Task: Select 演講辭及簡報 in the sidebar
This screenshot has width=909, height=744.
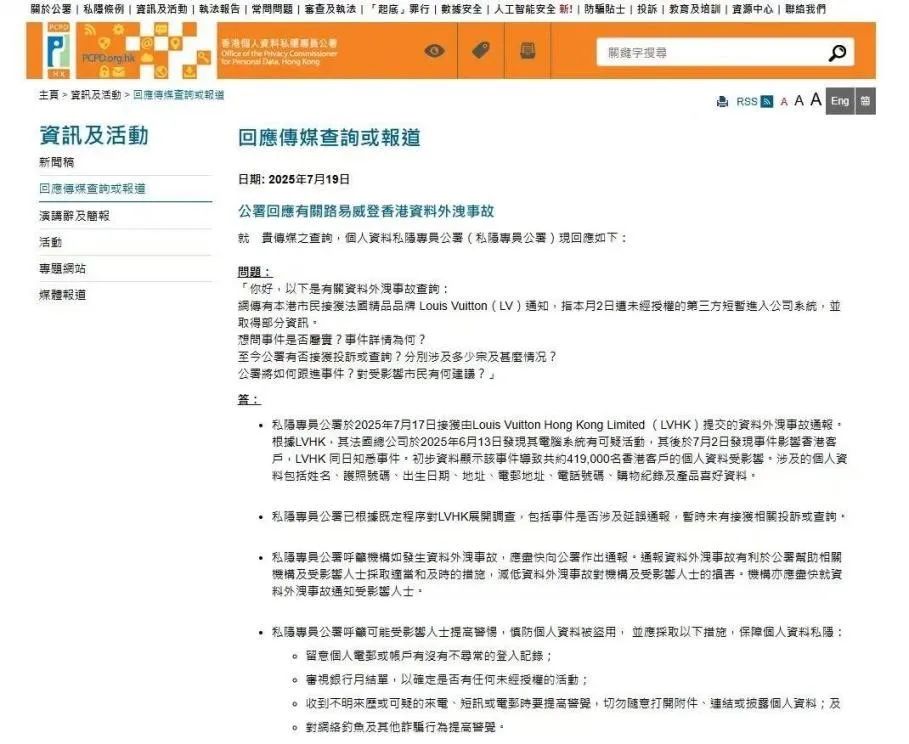Action: tap(74, 215)
